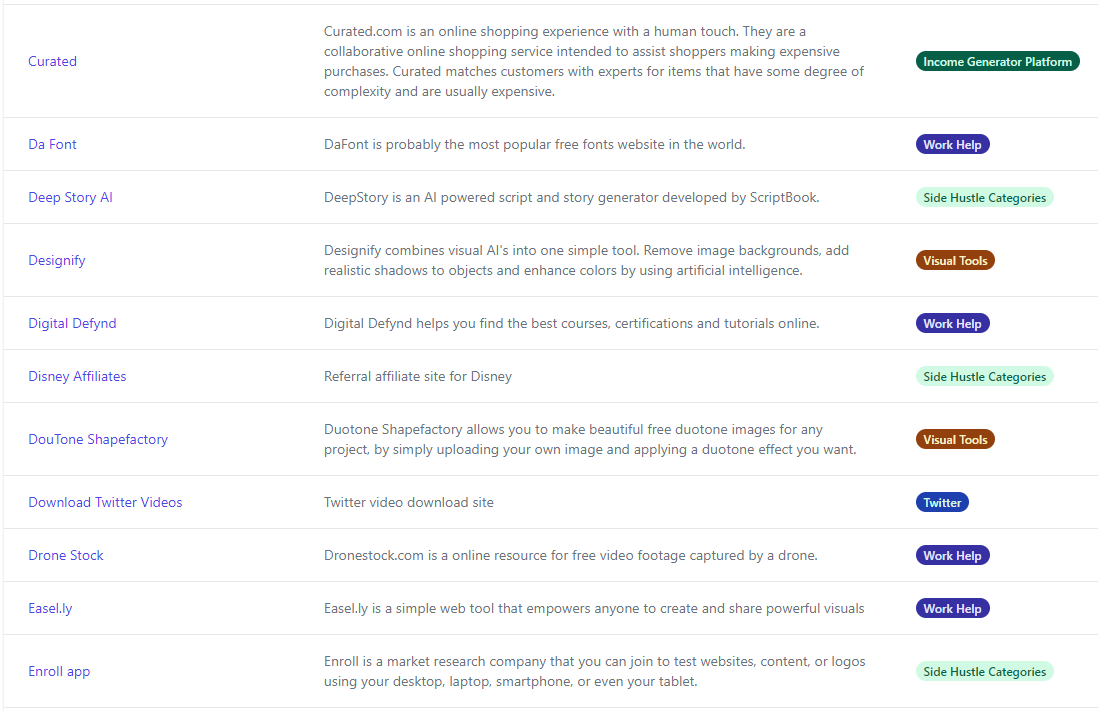The height and width of the screenshot is (711, 1098).
Task: Click Work Help tag for Digital Defynd
Action: pos(952,324)
